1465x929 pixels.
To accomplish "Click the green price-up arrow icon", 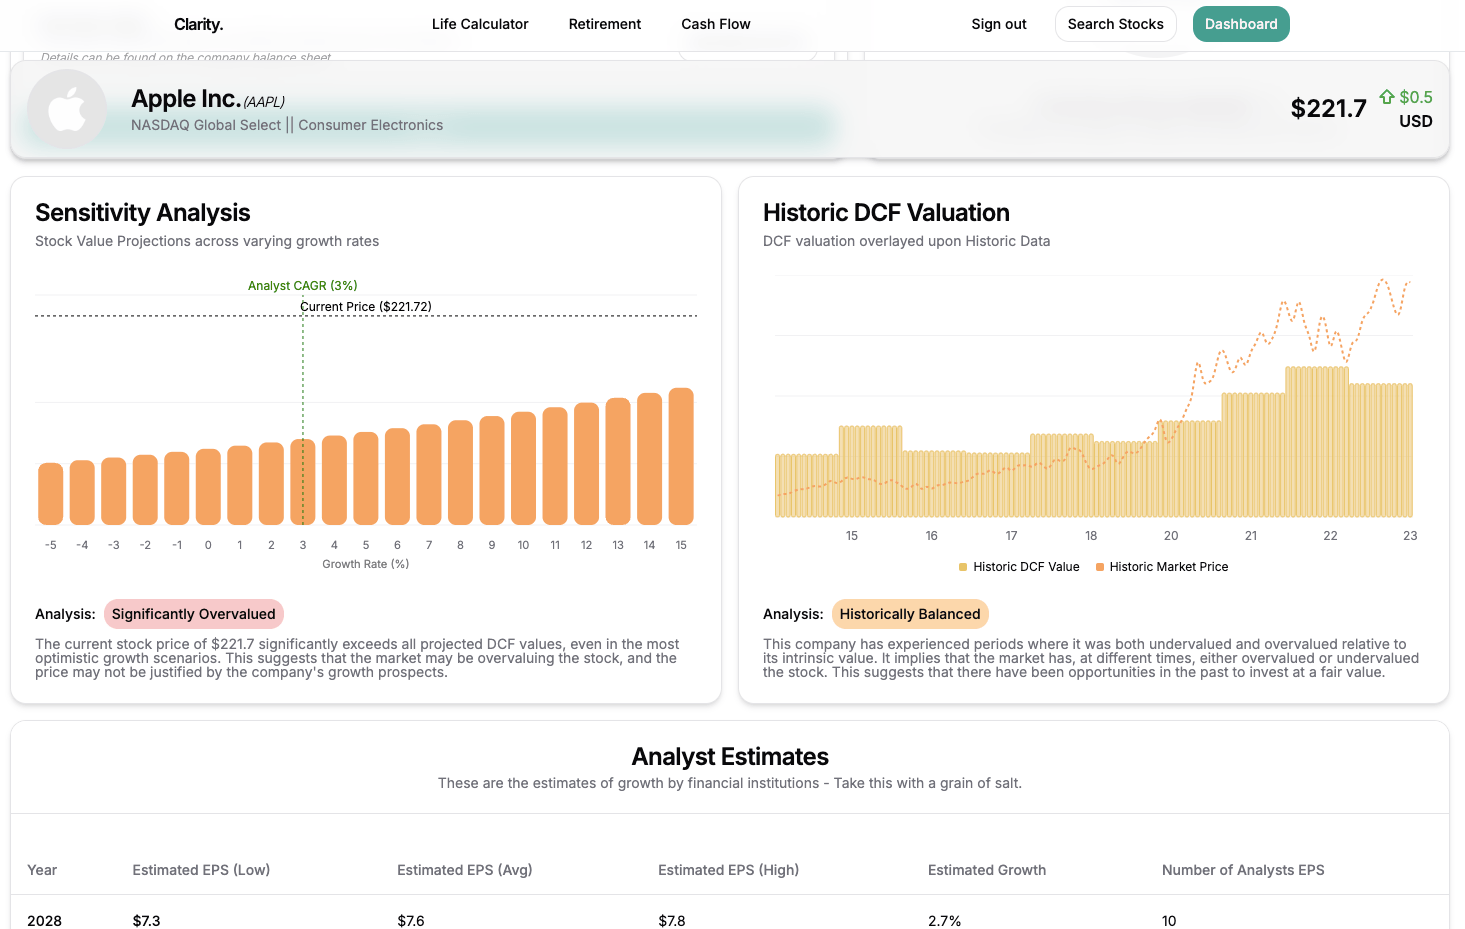I will click(x=1386, y=97).
